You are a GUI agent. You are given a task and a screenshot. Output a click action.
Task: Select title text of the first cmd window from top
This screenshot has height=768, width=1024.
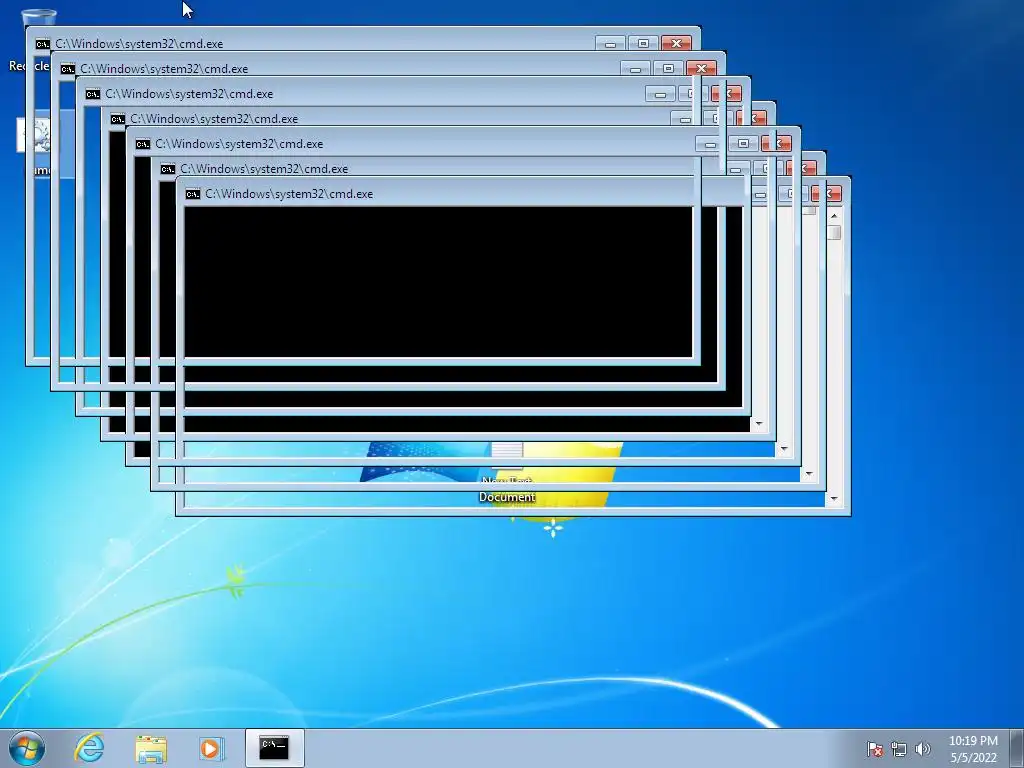(x=139, y=44)
